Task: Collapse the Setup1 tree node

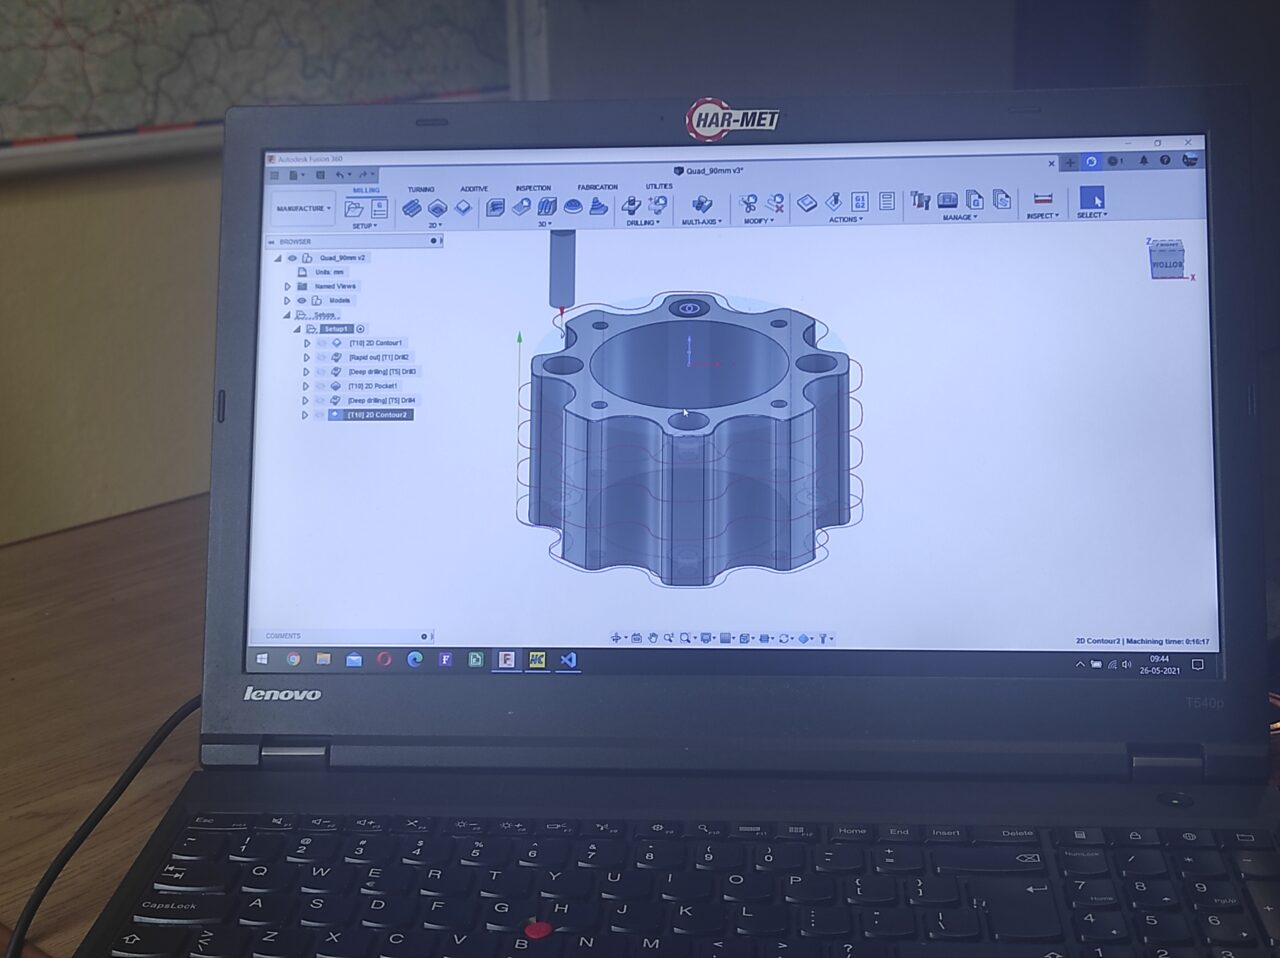Action: 296,328
